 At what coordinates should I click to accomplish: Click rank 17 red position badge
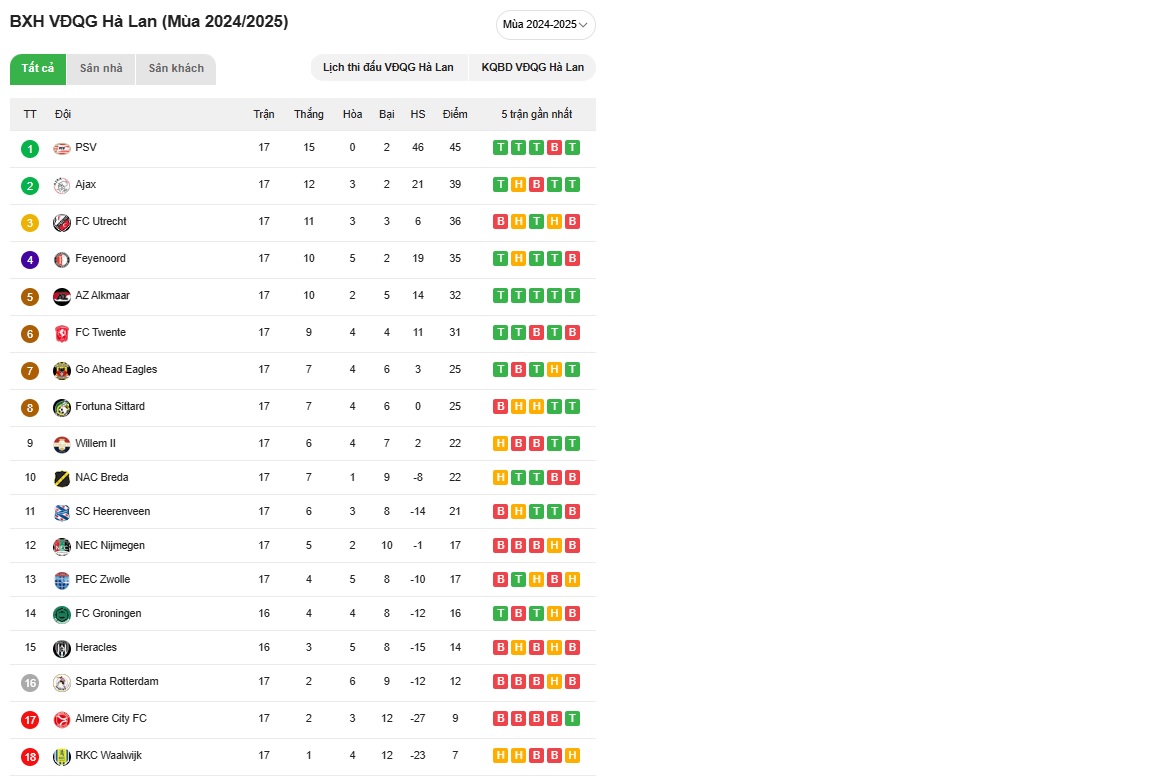pyautogui.click(x=30, y=719)
